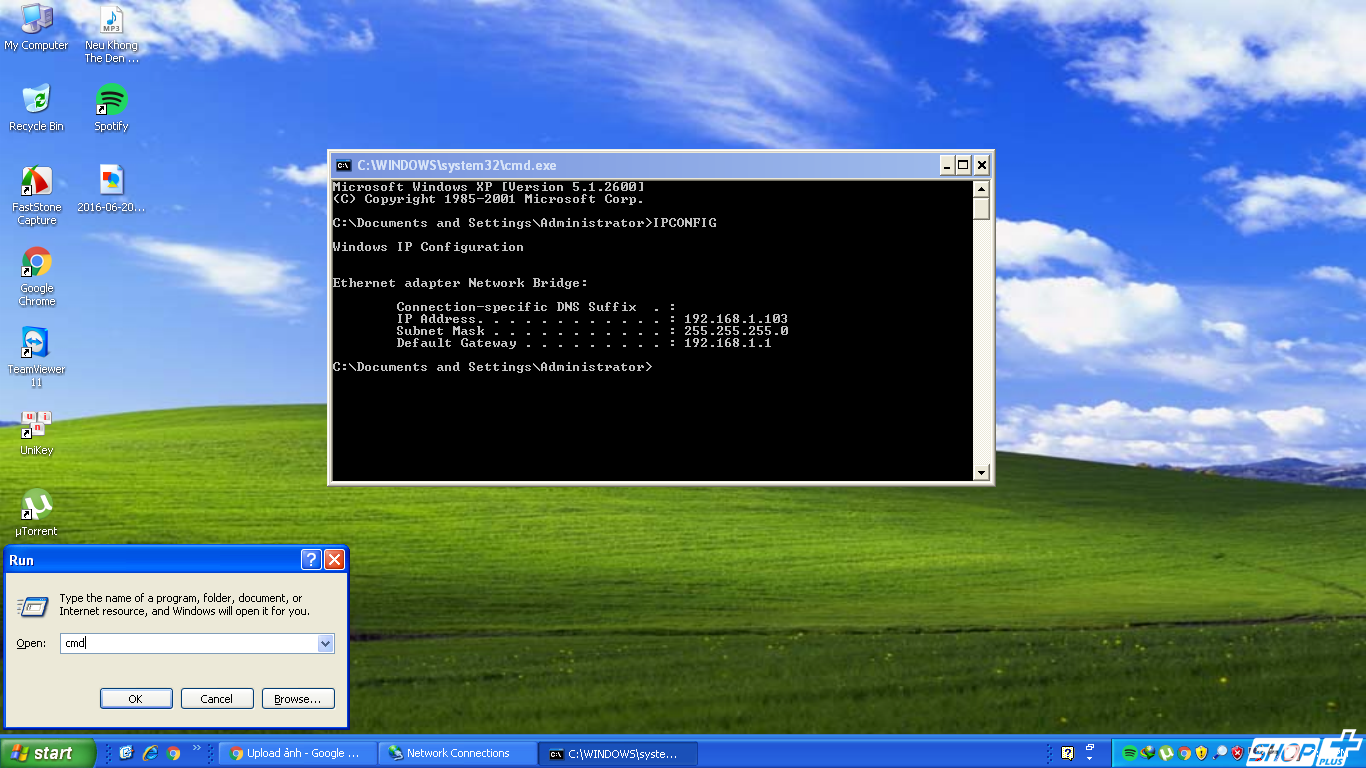Open the FastStone Capture desktop shortcut
The height and width of the screenshot is (768, 1366).
click(x=37, y=182)
